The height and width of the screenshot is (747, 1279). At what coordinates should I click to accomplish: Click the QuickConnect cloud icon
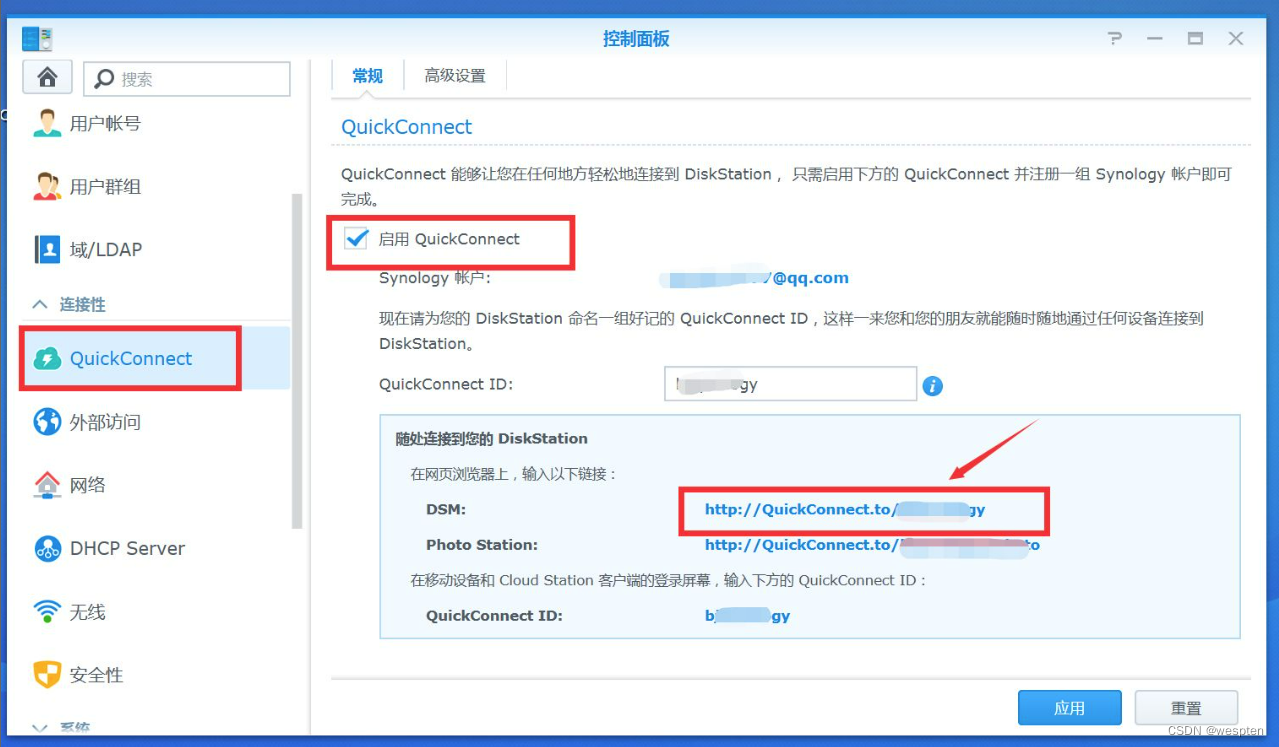click(47, 359)
